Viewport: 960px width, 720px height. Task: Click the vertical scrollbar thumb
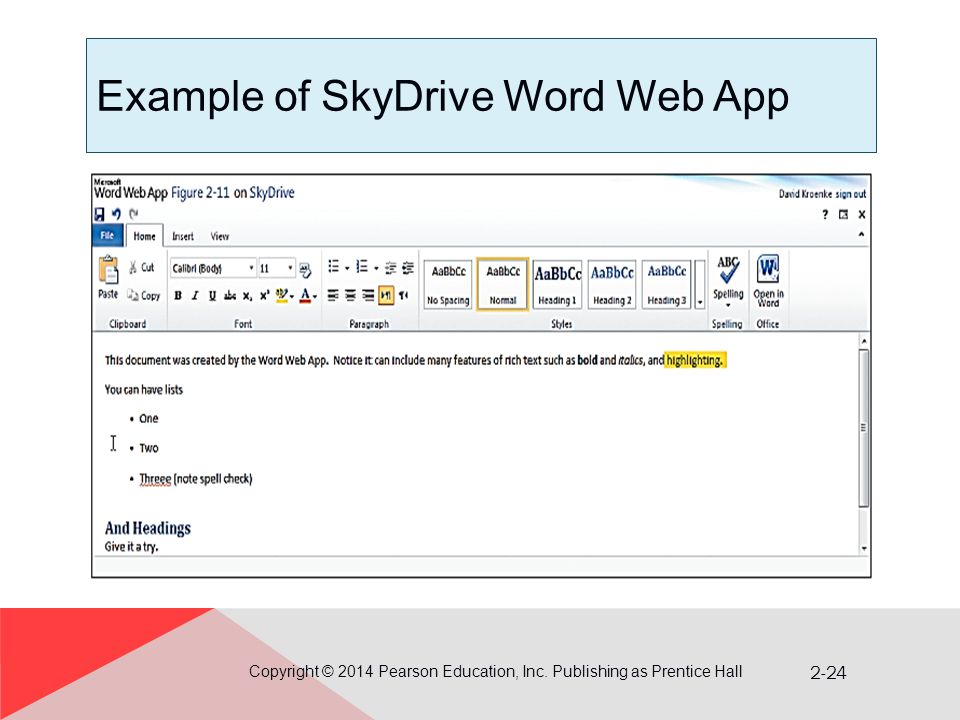click(x=864, y=428)
